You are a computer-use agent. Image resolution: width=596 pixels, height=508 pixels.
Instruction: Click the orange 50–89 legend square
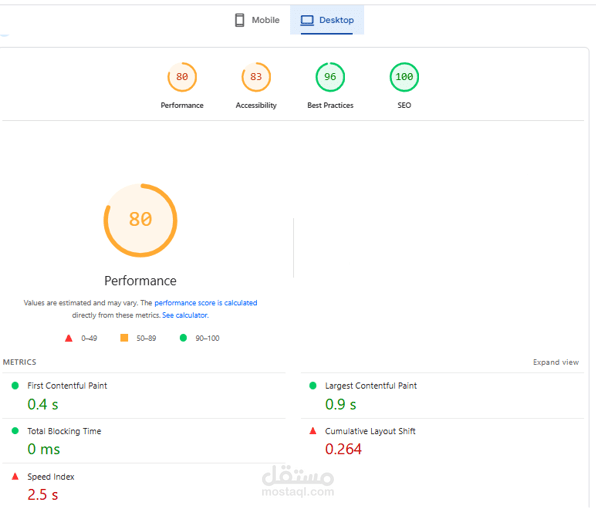124,338
